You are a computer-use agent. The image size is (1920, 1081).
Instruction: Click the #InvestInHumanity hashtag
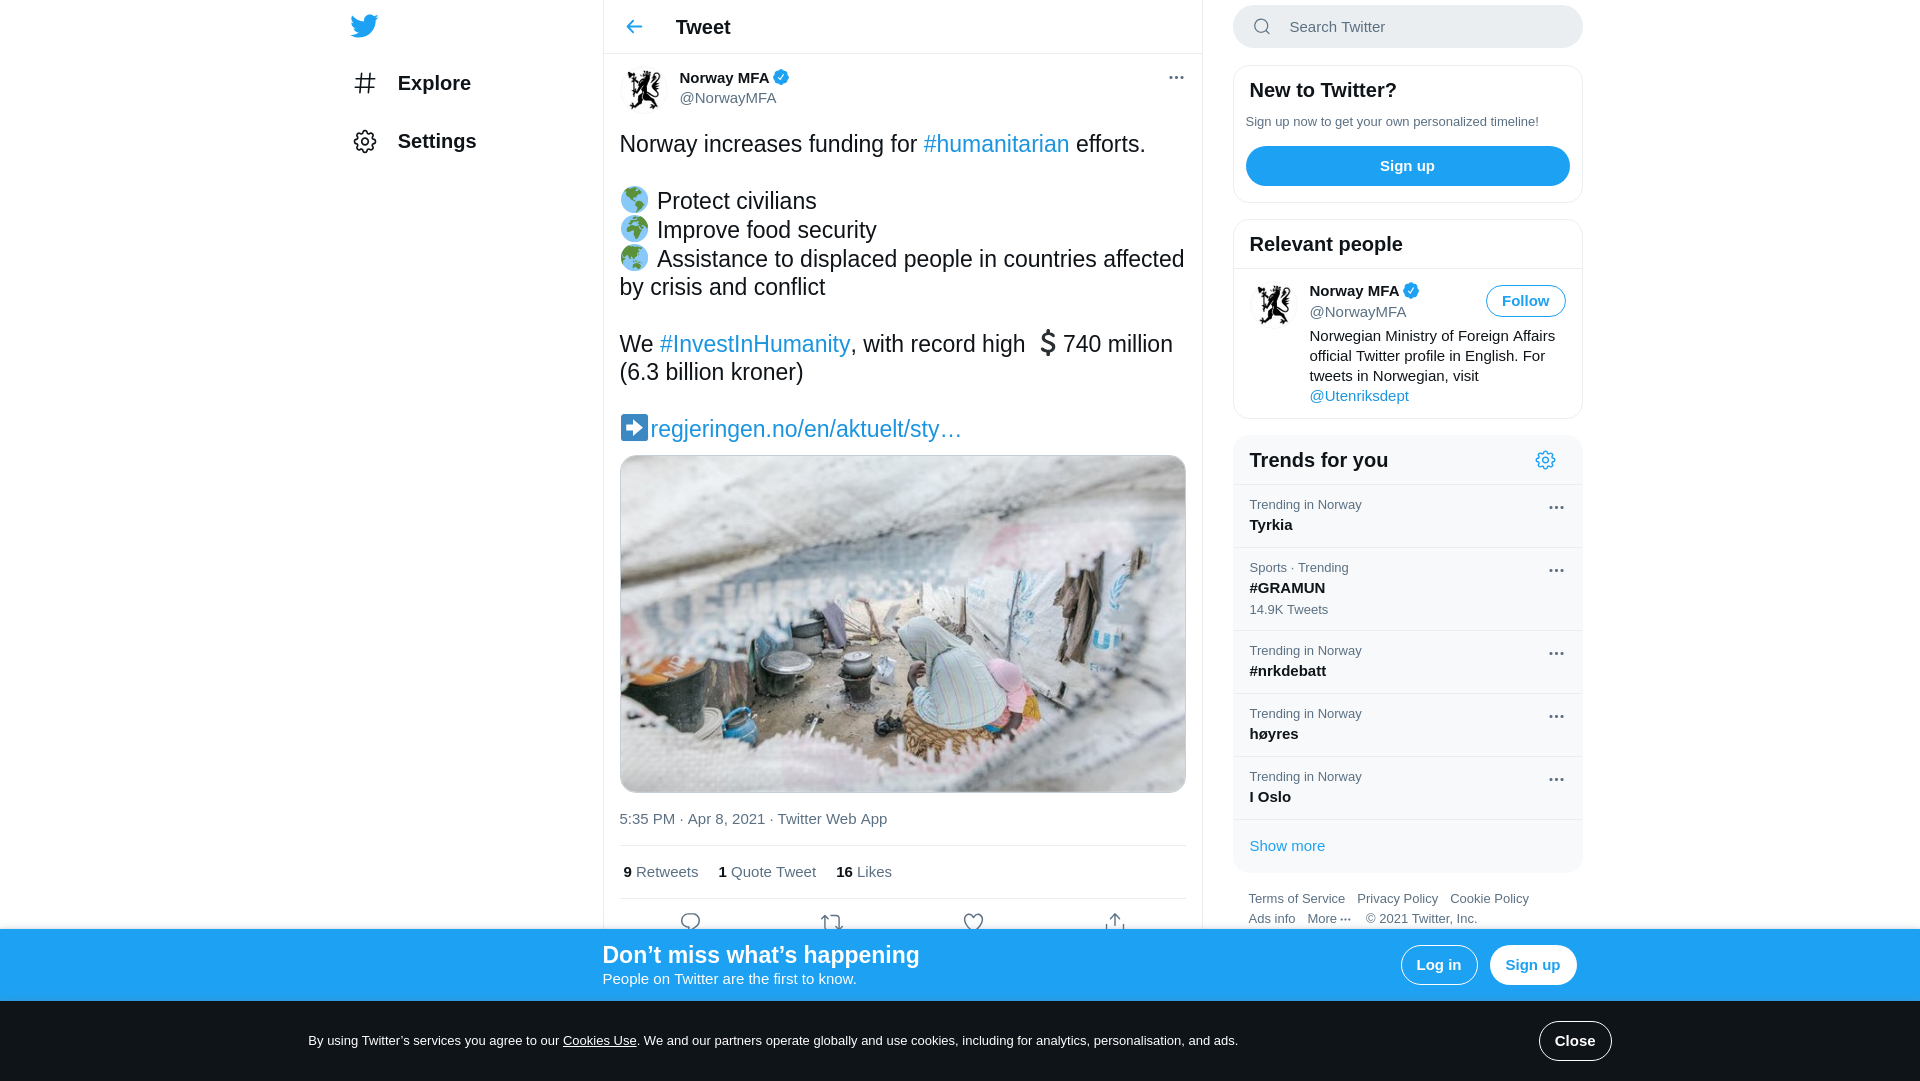tap(755, 344)
